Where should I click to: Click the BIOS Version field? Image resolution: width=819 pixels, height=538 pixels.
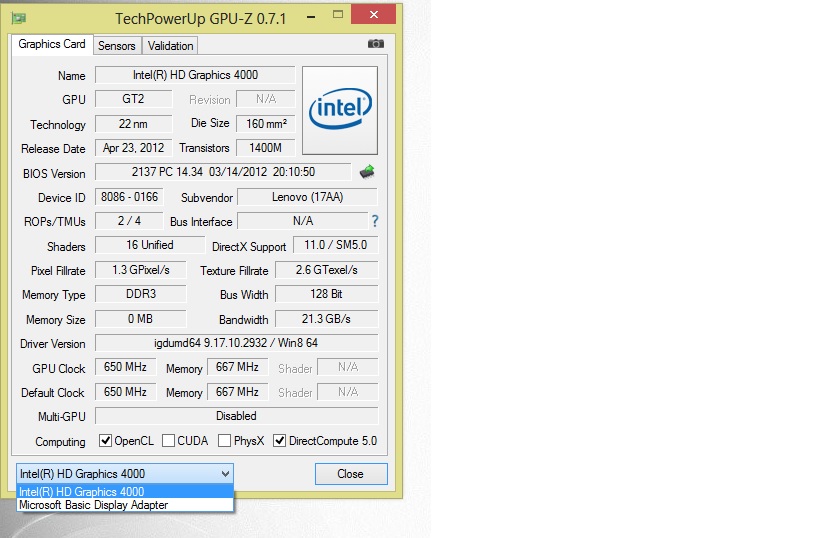point(223,172)
